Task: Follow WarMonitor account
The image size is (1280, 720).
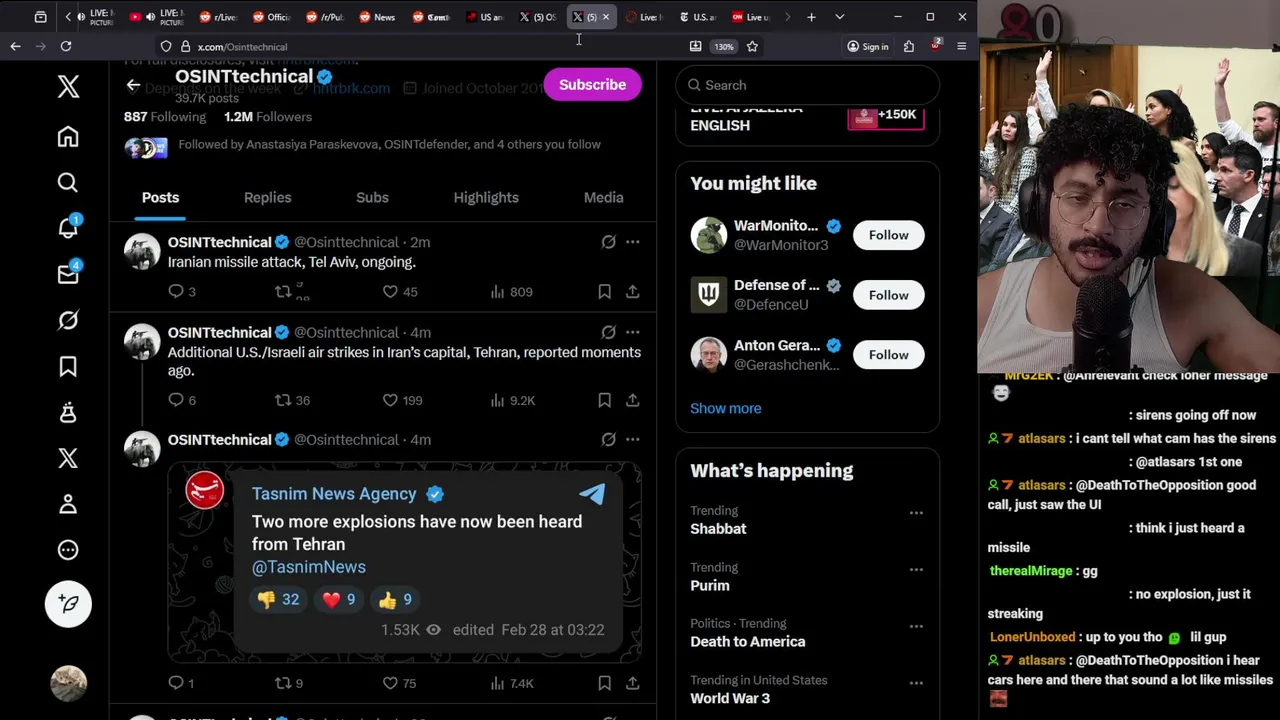Action: click(x=888, y=235)
